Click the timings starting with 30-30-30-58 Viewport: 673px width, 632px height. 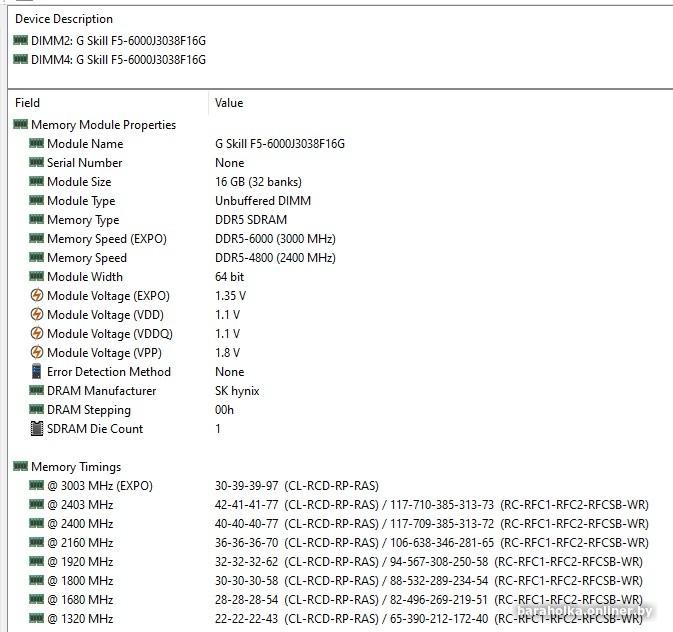[429, 581]
